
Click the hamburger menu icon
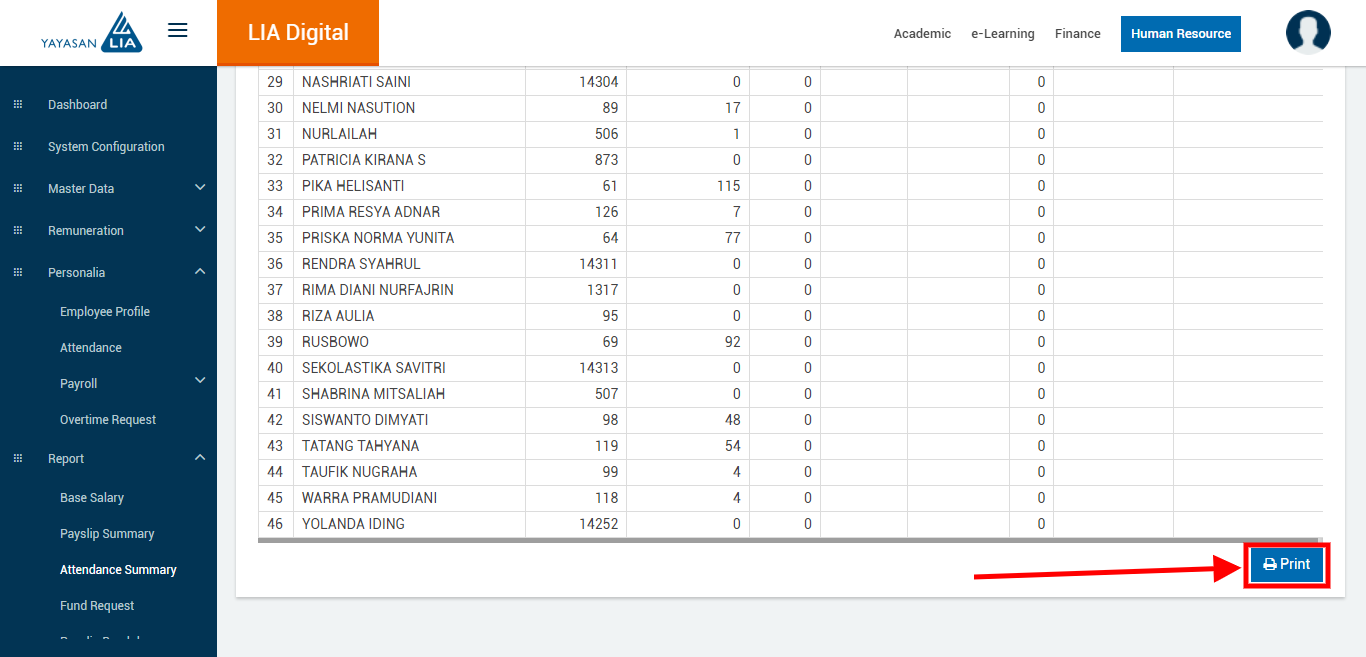tap(177, 31)
